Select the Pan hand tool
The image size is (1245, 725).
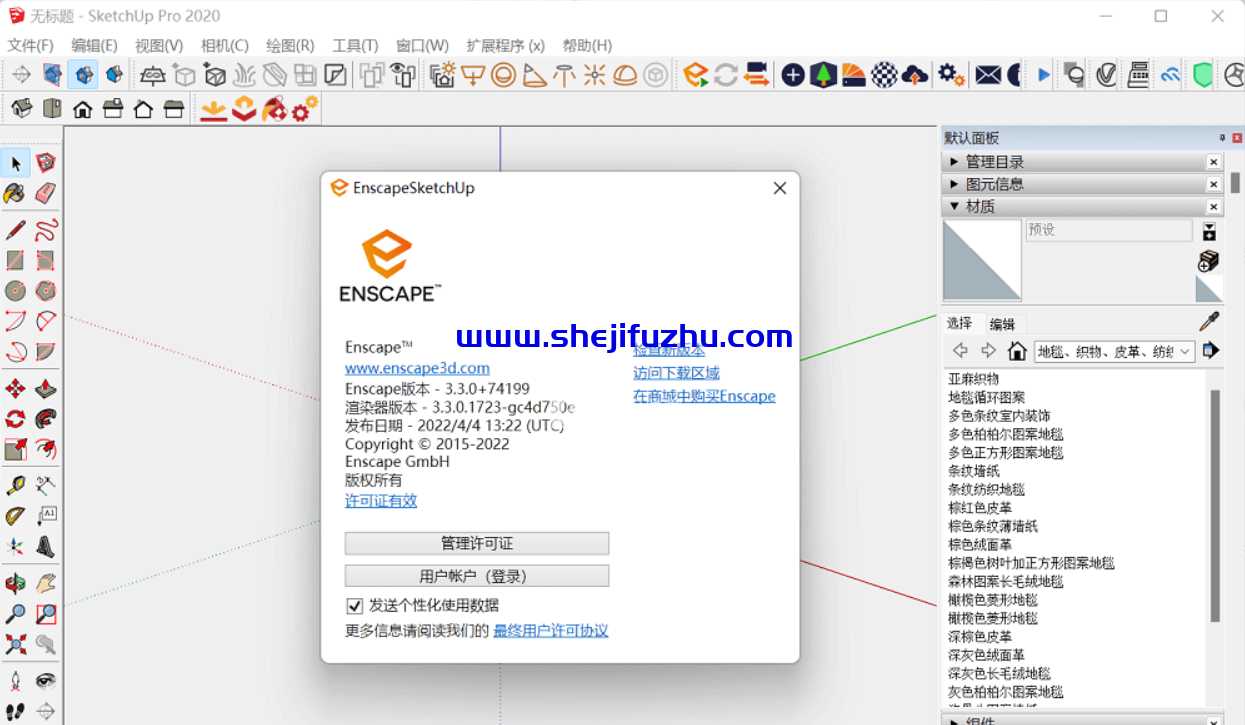(x=46, y=583)
